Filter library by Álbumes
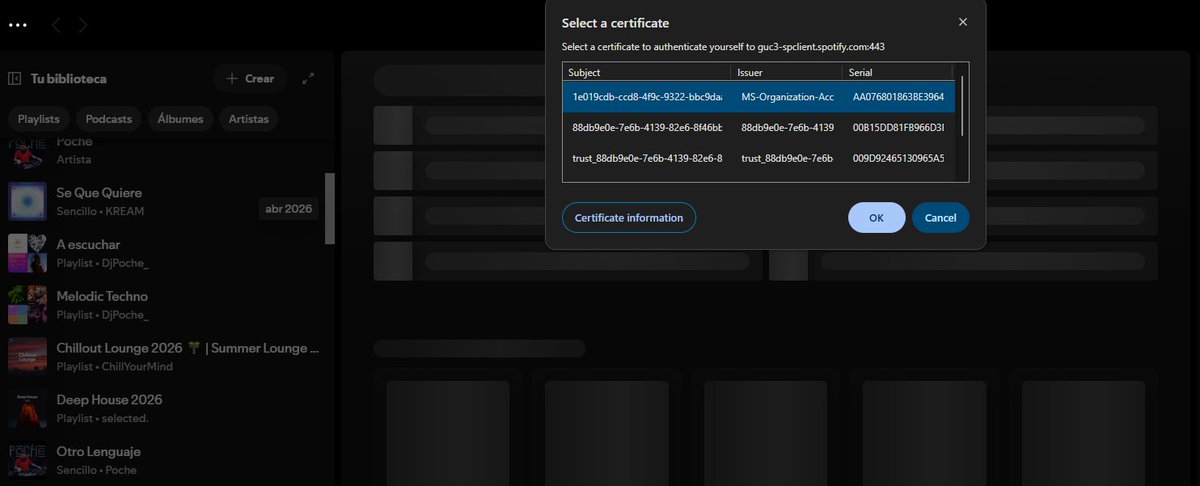Screen dimensions: 1200x486 coord(180,118)
